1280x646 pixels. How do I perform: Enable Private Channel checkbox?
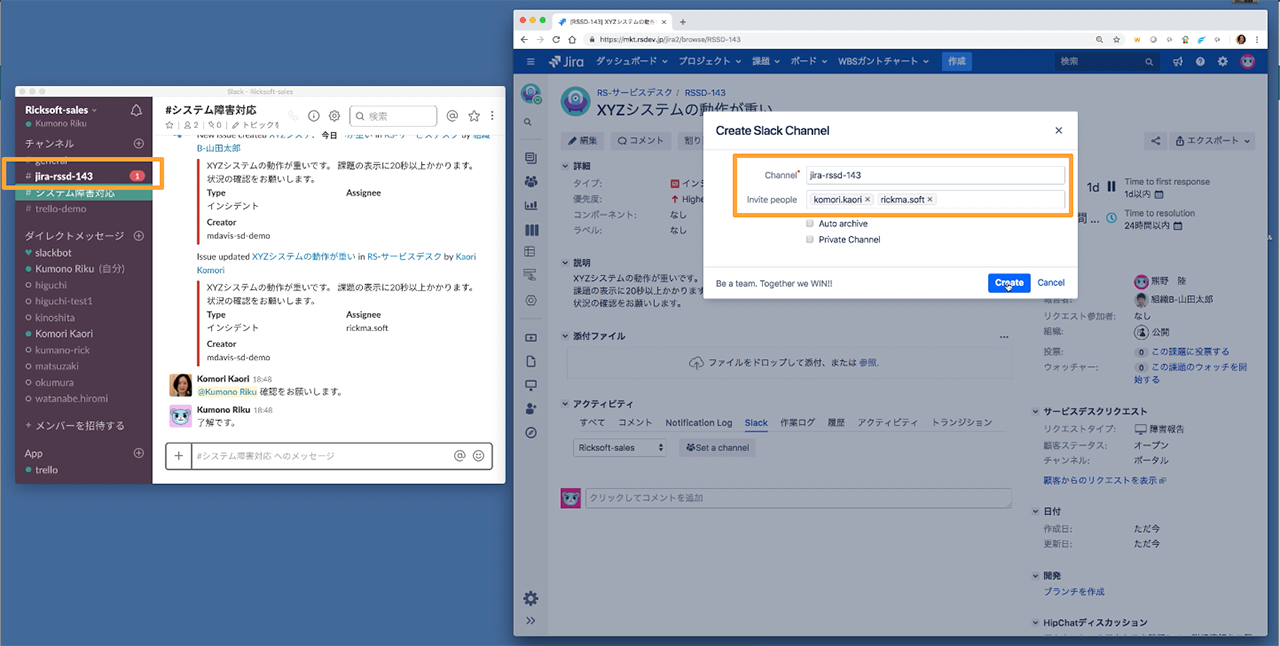[810, 240]
